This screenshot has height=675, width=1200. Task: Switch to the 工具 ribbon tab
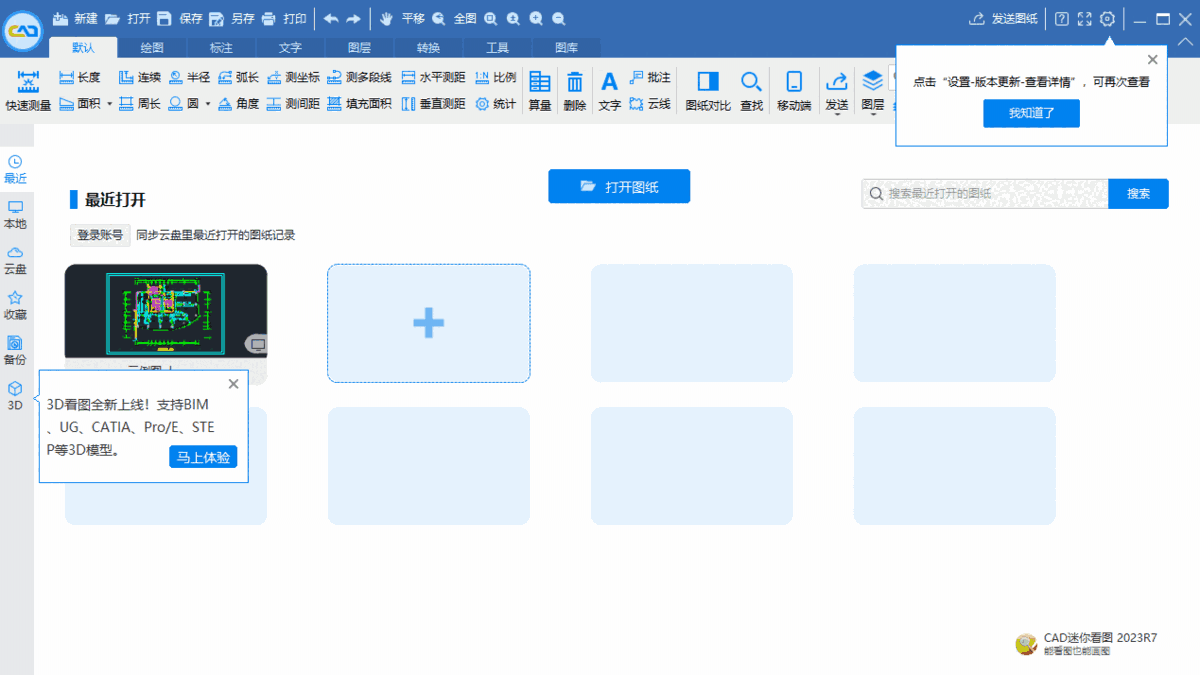(497, 47)
